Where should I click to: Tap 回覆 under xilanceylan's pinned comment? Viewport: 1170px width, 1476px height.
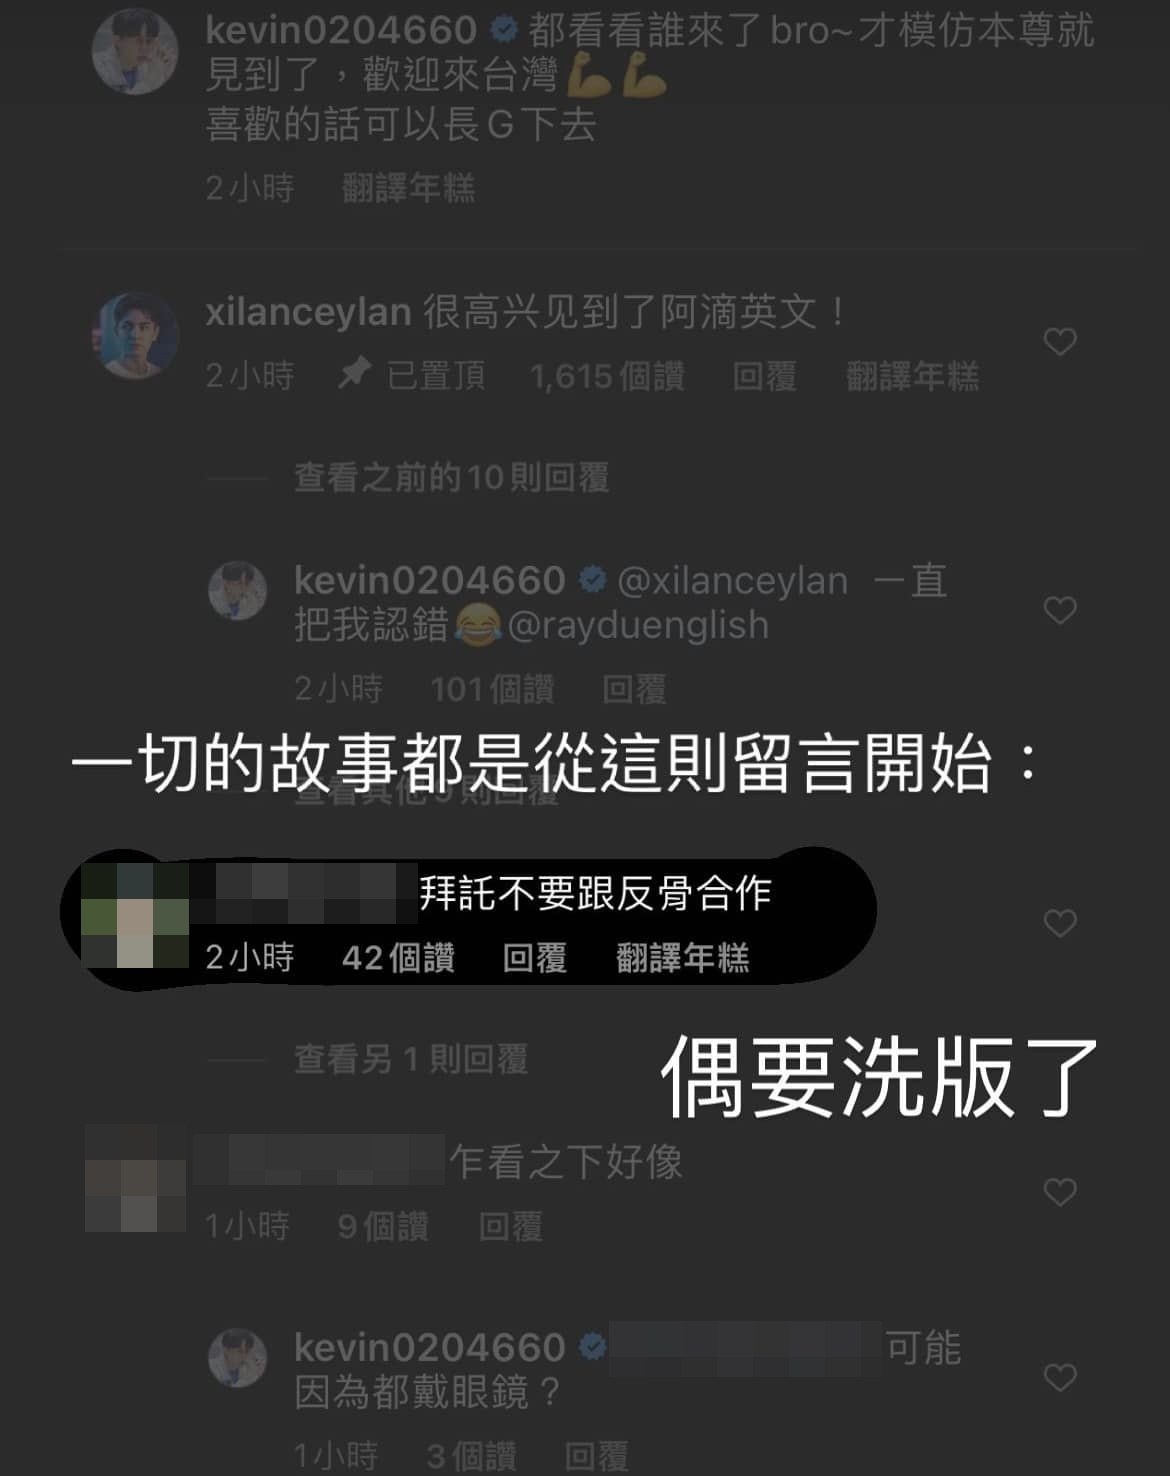[x=764, y=376]
